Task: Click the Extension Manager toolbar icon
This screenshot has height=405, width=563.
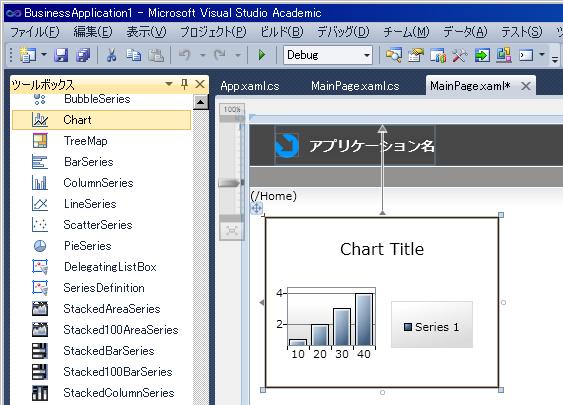Action: pos(504,55)
